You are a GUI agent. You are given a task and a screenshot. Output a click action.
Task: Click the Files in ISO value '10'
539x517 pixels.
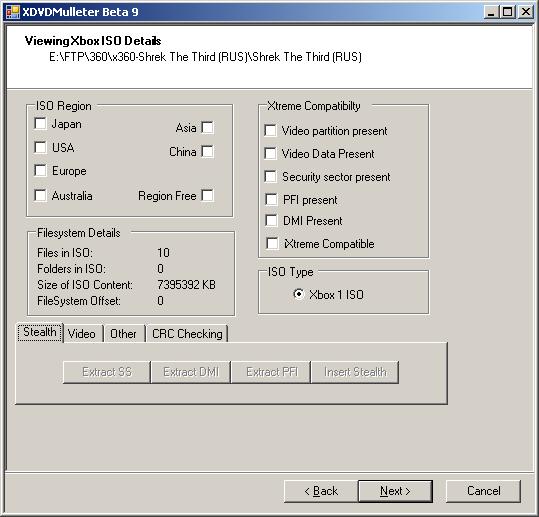click(163, 253)
